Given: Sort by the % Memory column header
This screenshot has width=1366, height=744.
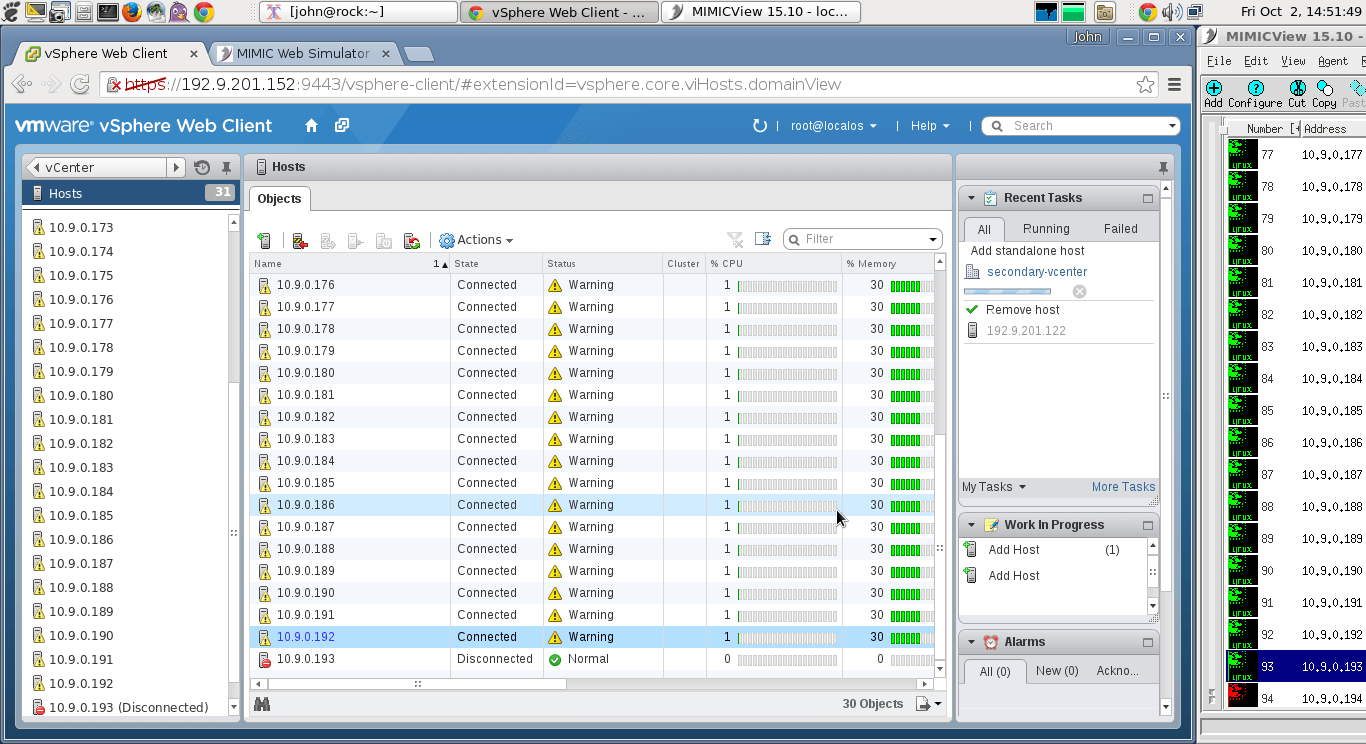Looking at the screenshot, I should coord(887,264).
